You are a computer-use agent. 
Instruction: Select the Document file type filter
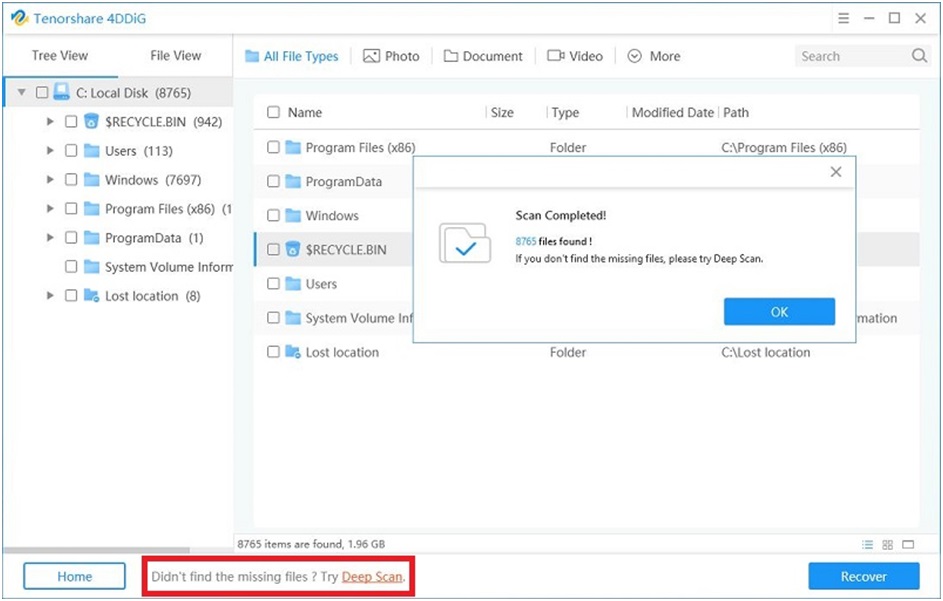pyautogui.click(x=483, y=56)
